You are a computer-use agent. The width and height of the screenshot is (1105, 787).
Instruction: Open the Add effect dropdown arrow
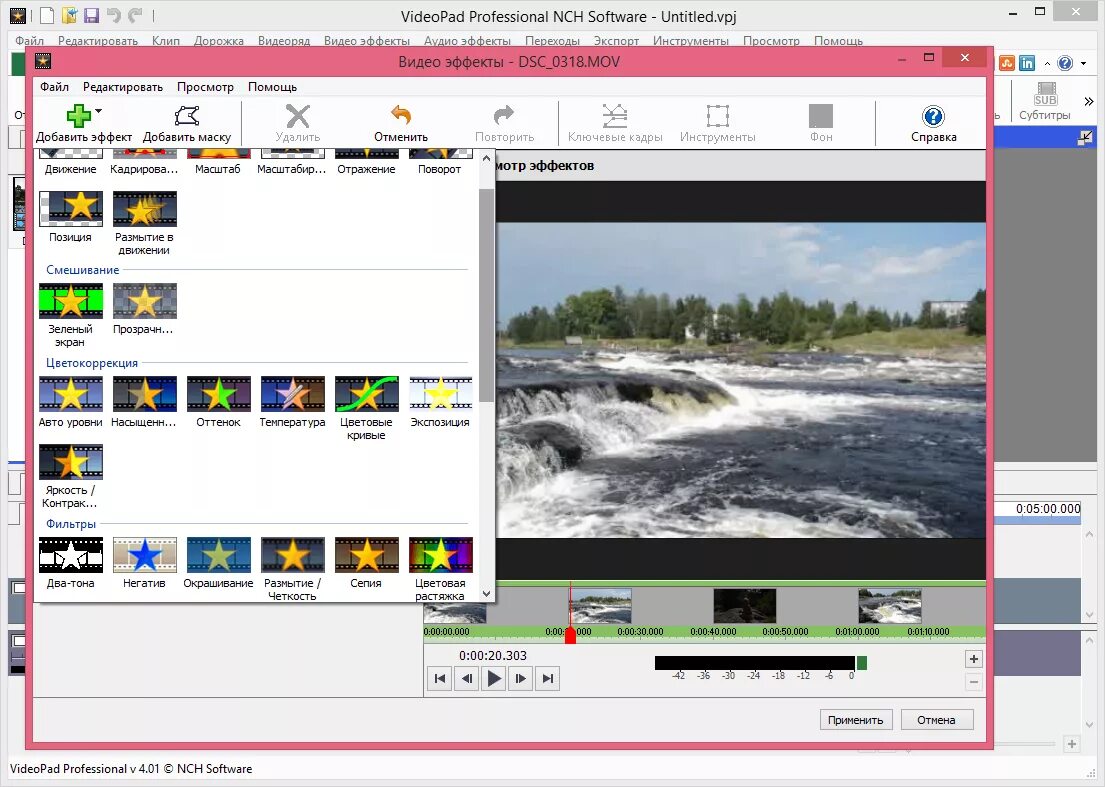(x=99, y=111)
